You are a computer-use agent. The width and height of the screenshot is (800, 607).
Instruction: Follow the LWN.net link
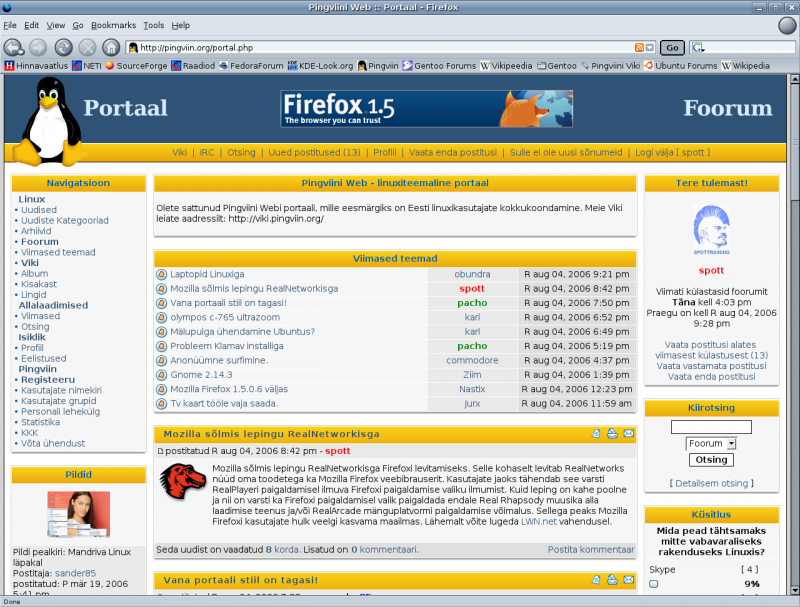[538, 521]
